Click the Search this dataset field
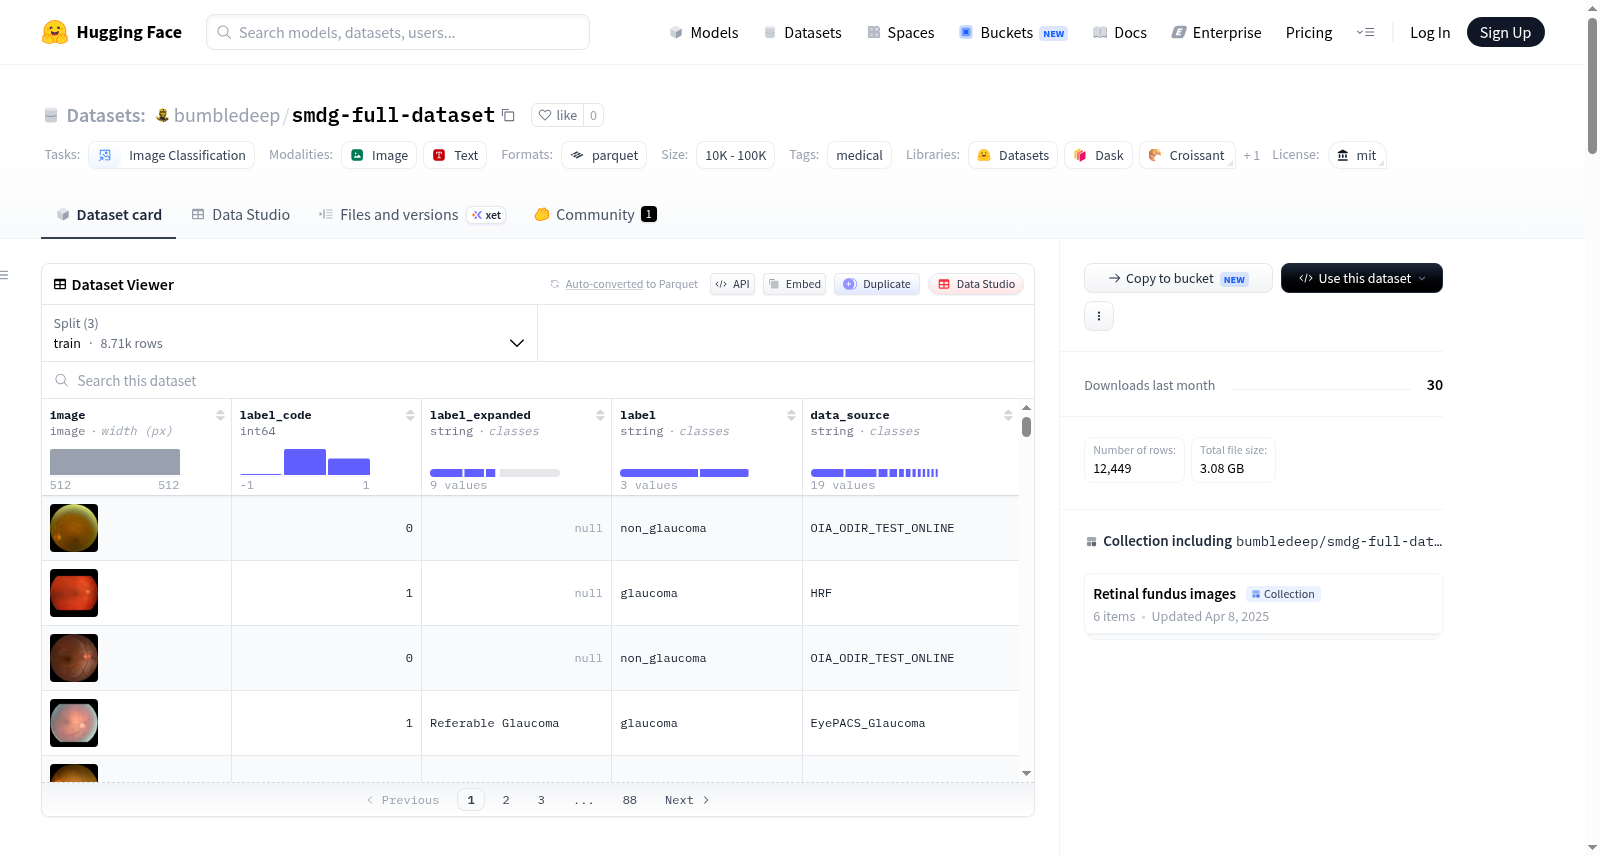This screenshot has width=1600, height=857. [538, 380]
